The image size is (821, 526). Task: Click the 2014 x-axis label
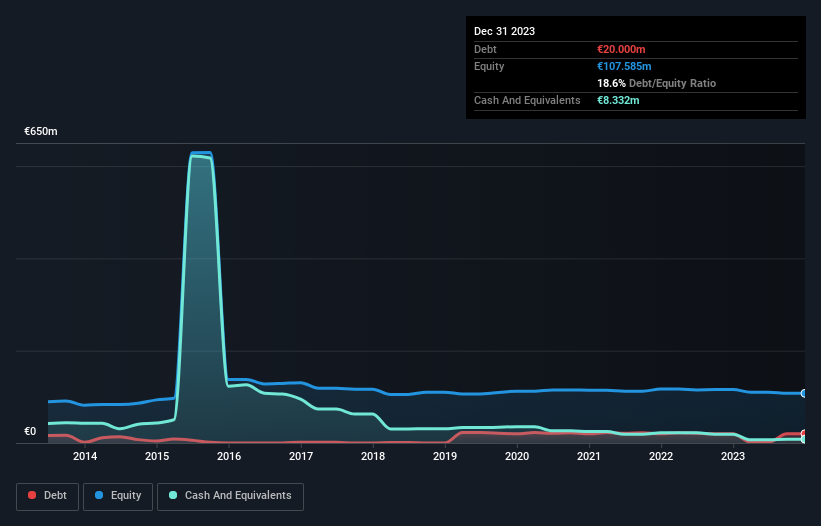point(85,456)
